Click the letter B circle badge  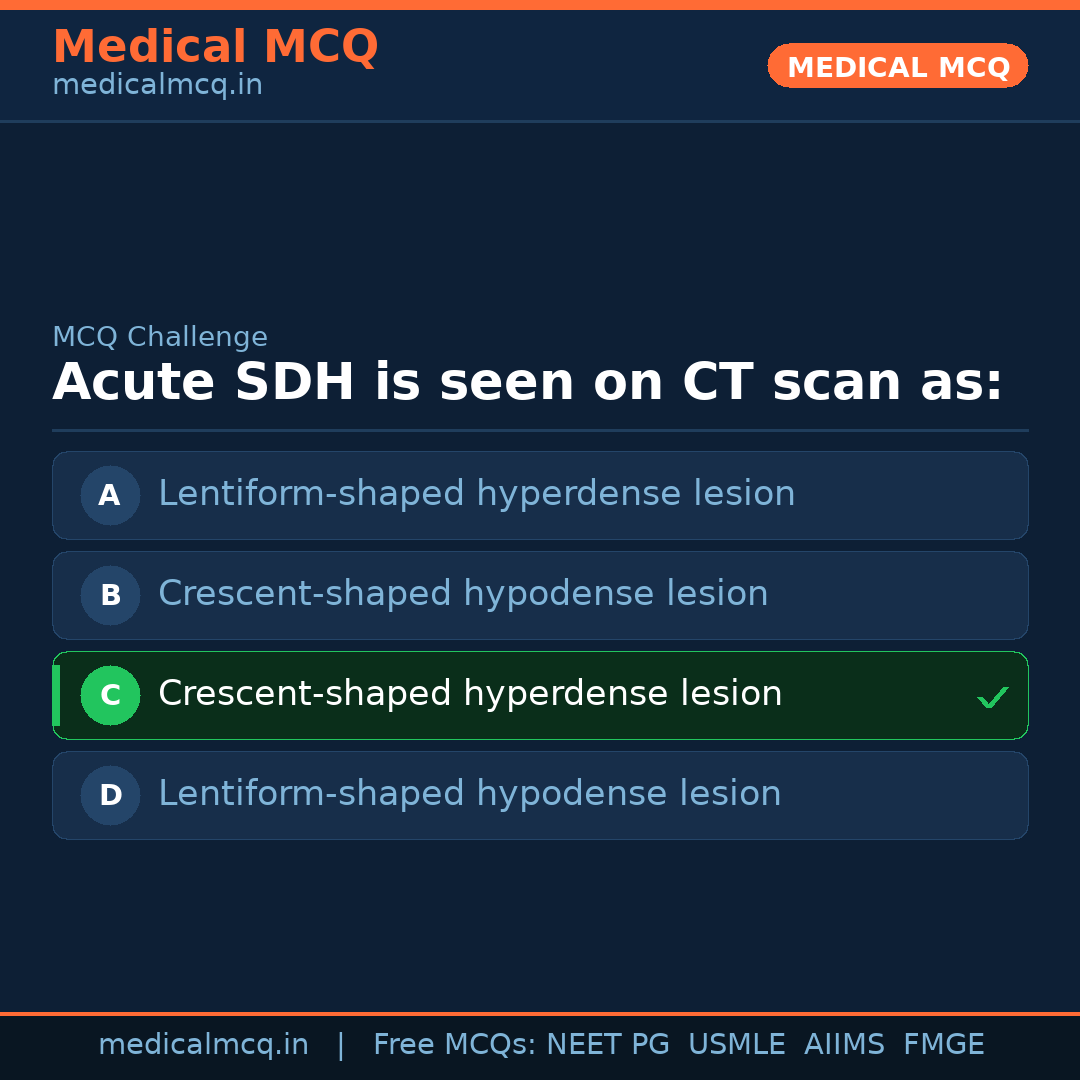pos(110,595)
